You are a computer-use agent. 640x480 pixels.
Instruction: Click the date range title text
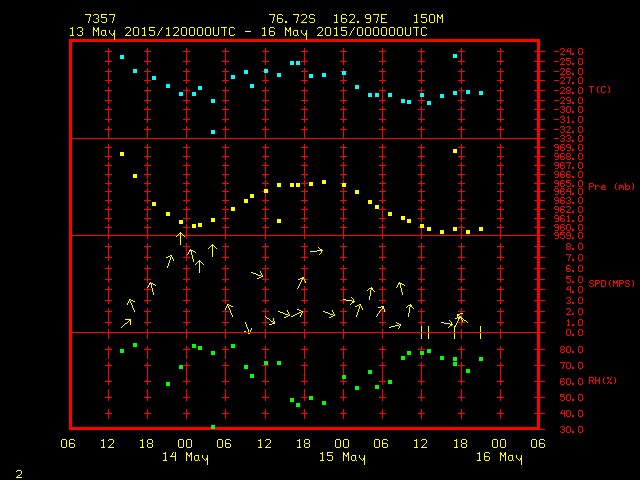click(x=248, y=32)
